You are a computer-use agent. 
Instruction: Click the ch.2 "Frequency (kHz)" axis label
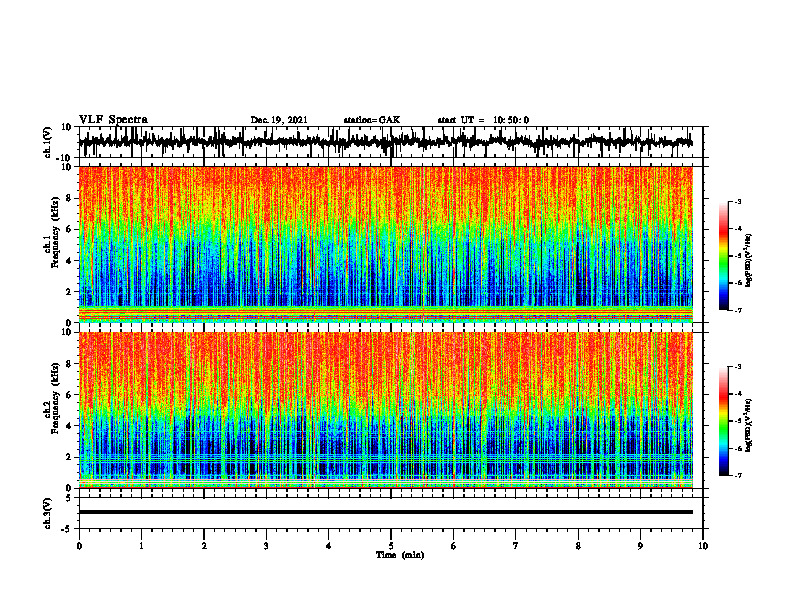(55, 398)
